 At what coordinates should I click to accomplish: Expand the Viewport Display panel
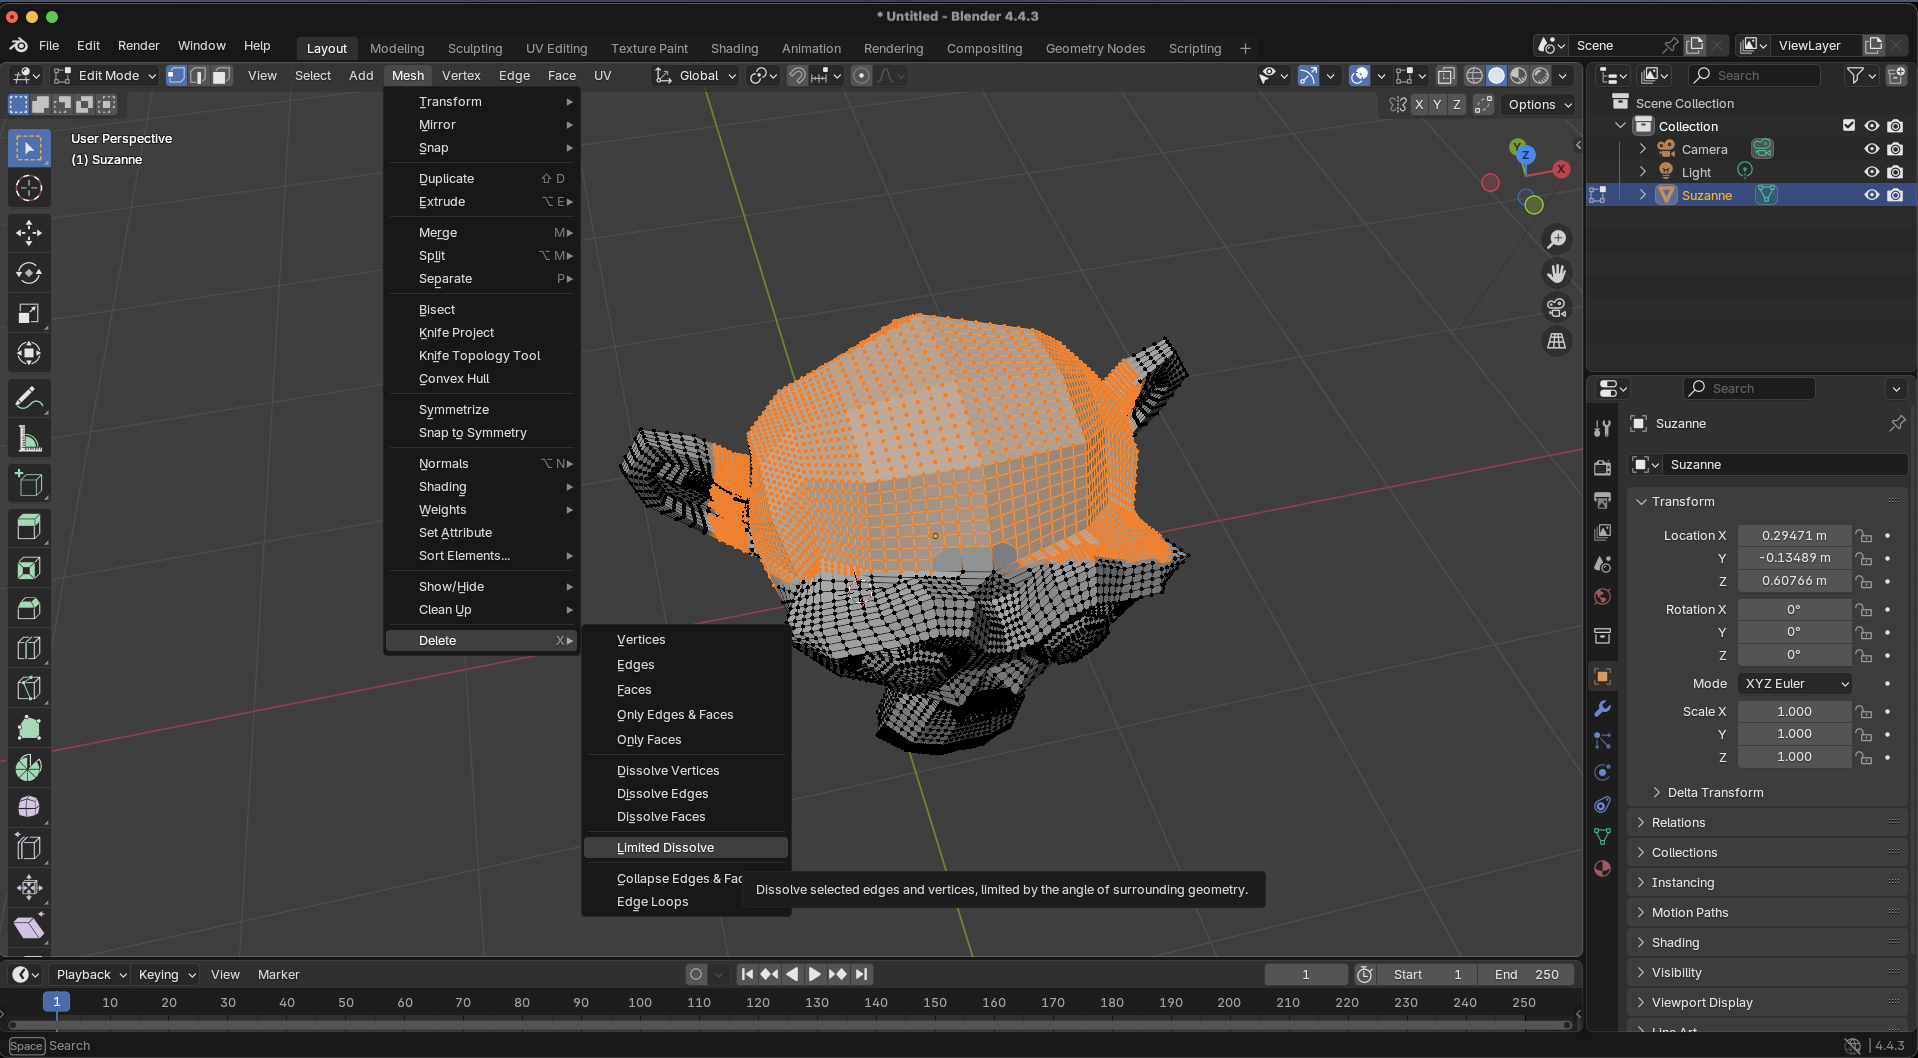(x=1702, y=1002)
